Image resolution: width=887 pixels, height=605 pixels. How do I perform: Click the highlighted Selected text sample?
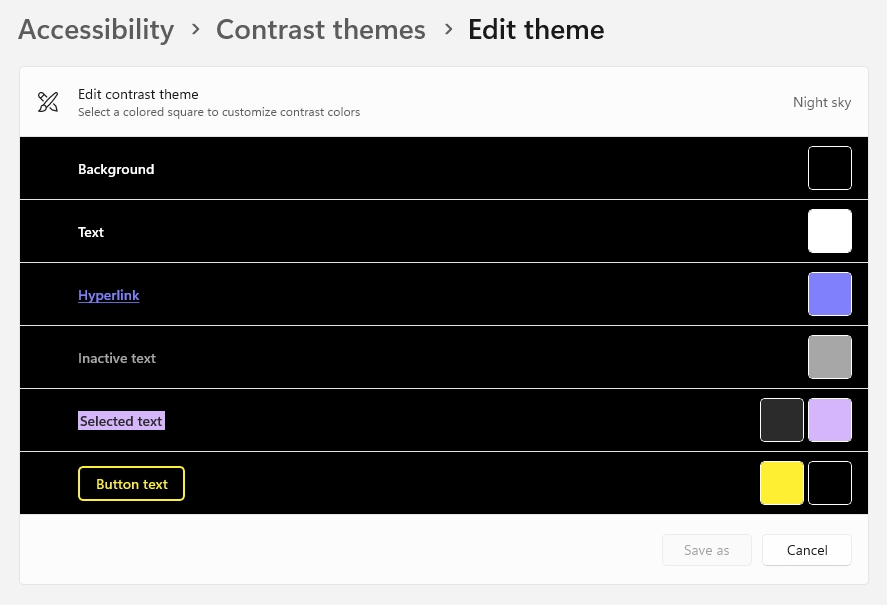click(121, 421)
